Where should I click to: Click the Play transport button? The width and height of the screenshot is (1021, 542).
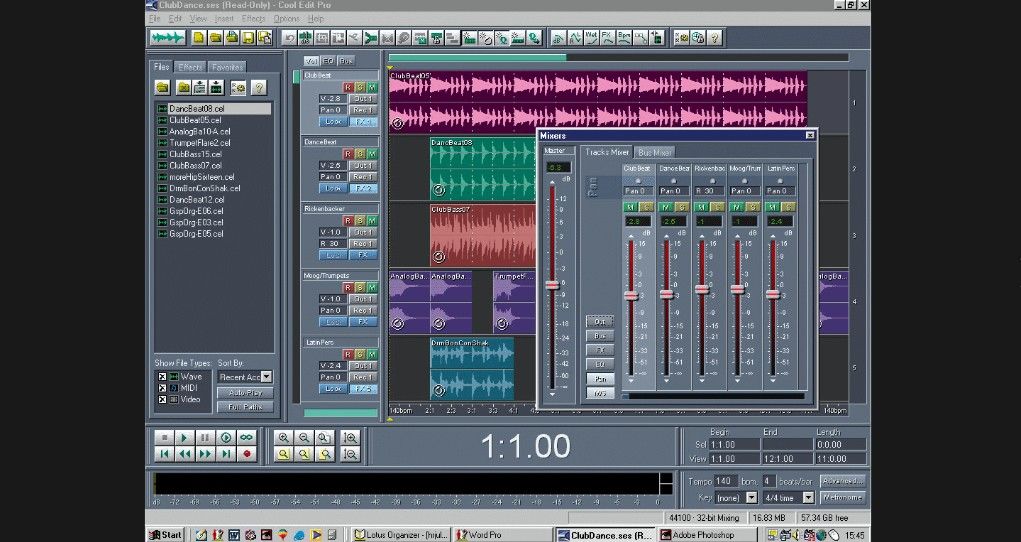pyautogui.click(x=184, y=438)
